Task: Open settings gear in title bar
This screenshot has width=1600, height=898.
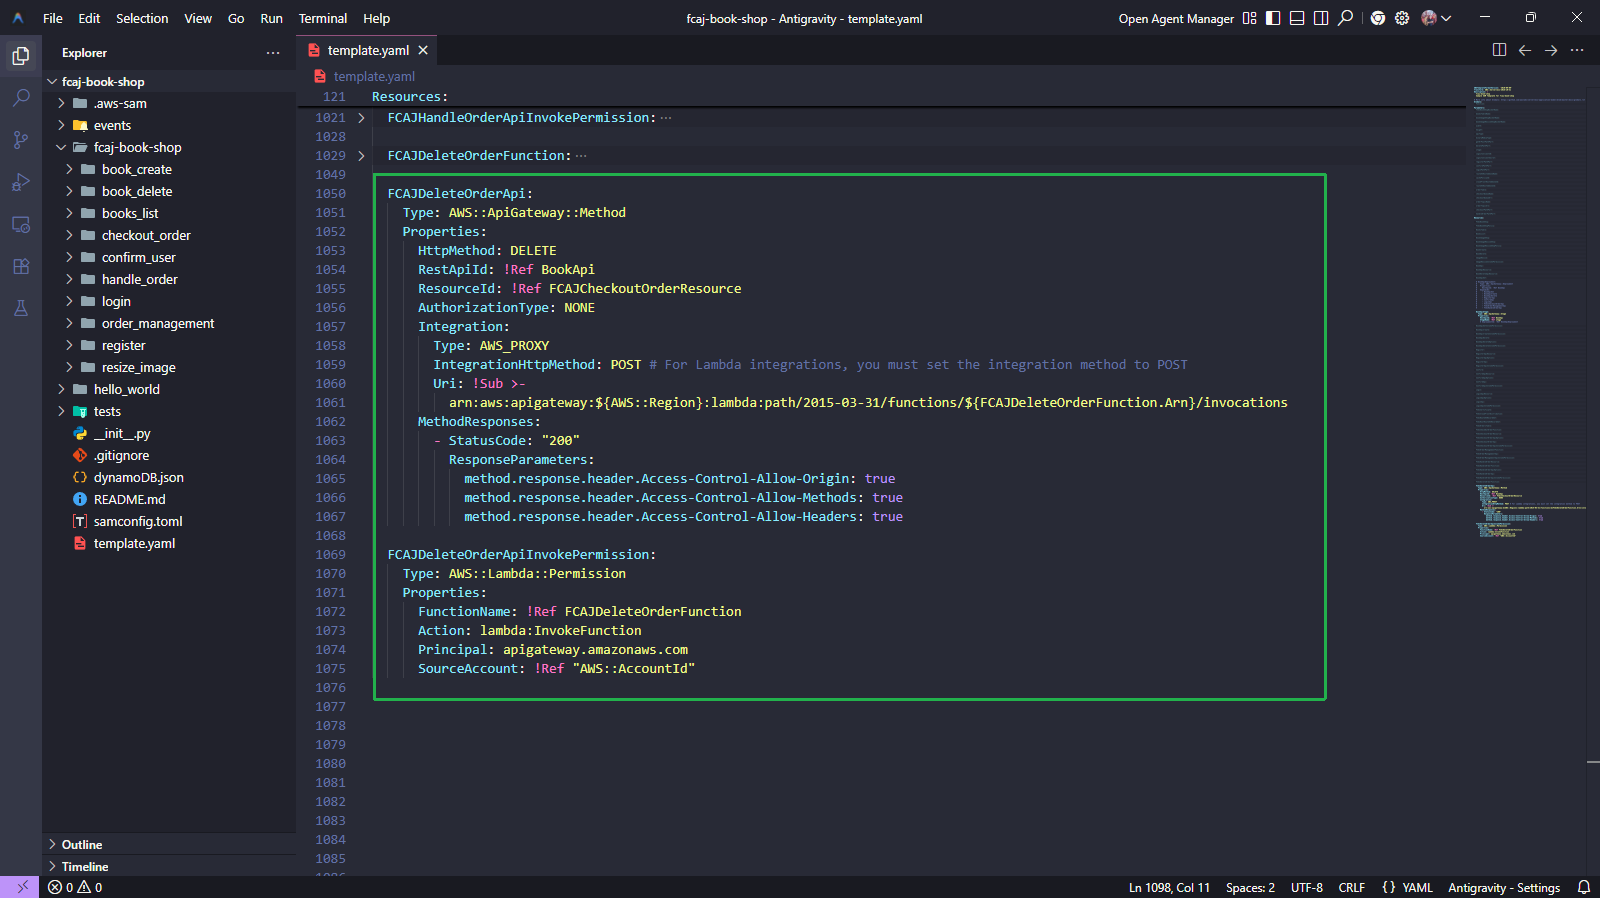Action: (x=1402, y=18)
